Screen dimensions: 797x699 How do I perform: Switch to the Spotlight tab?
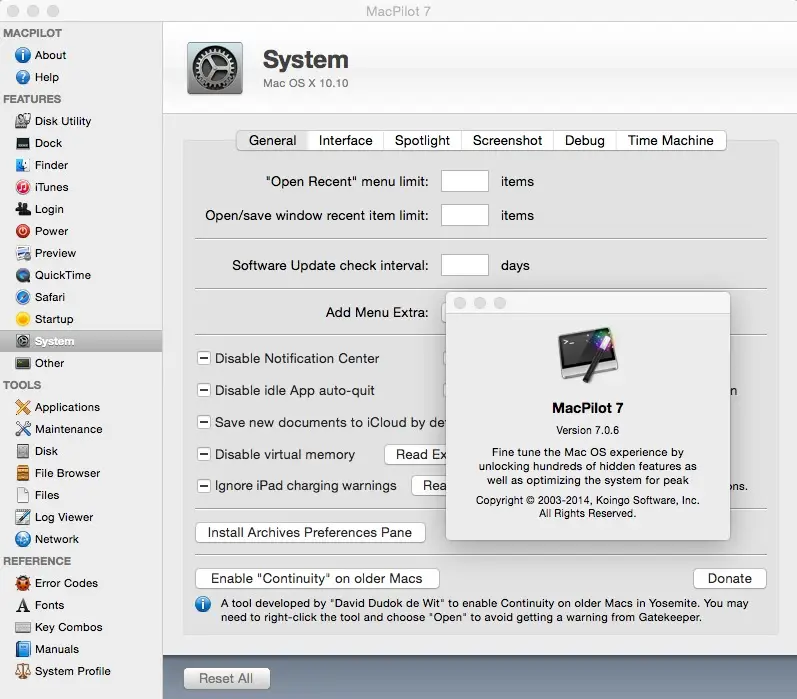(422, 140)
